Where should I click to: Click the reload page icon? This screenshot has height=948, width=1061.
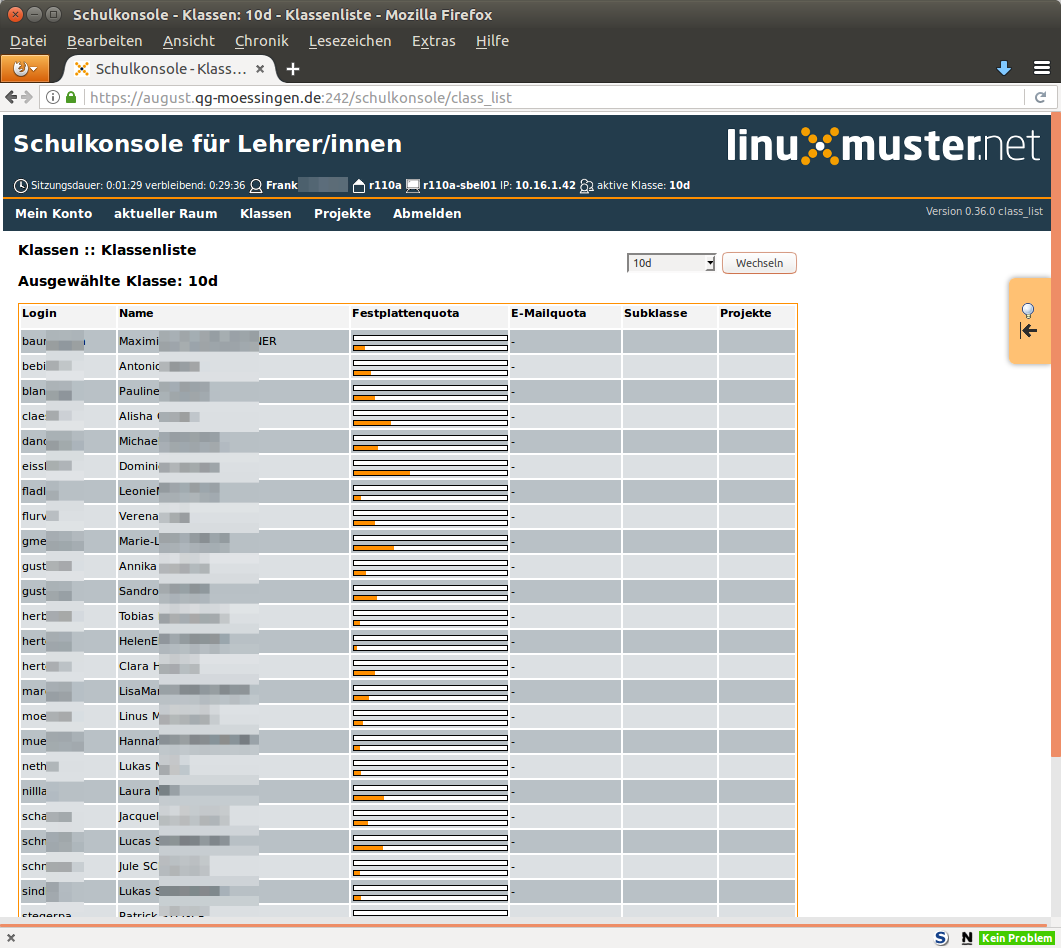1040,98
